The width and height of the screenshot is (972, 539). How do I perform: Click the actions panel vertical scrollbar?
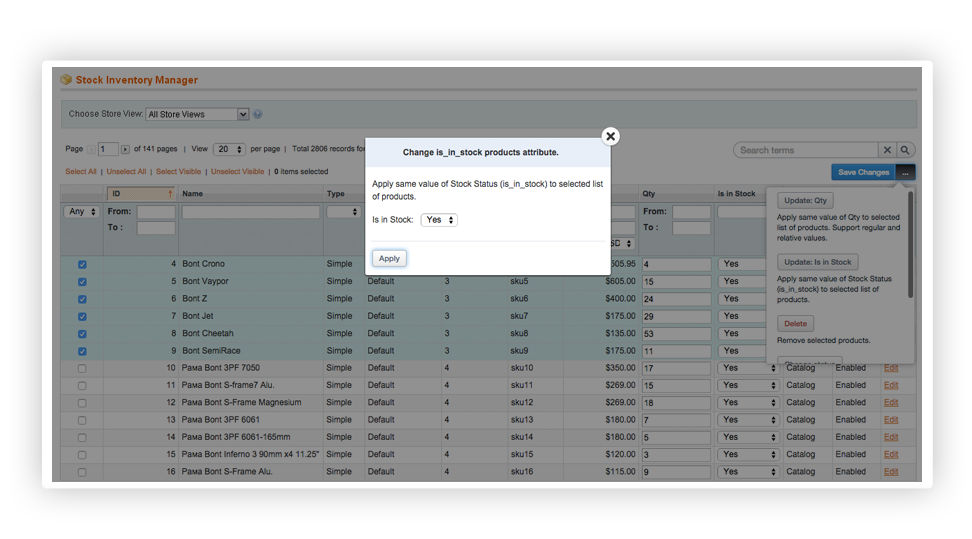(x=910, y=245)
